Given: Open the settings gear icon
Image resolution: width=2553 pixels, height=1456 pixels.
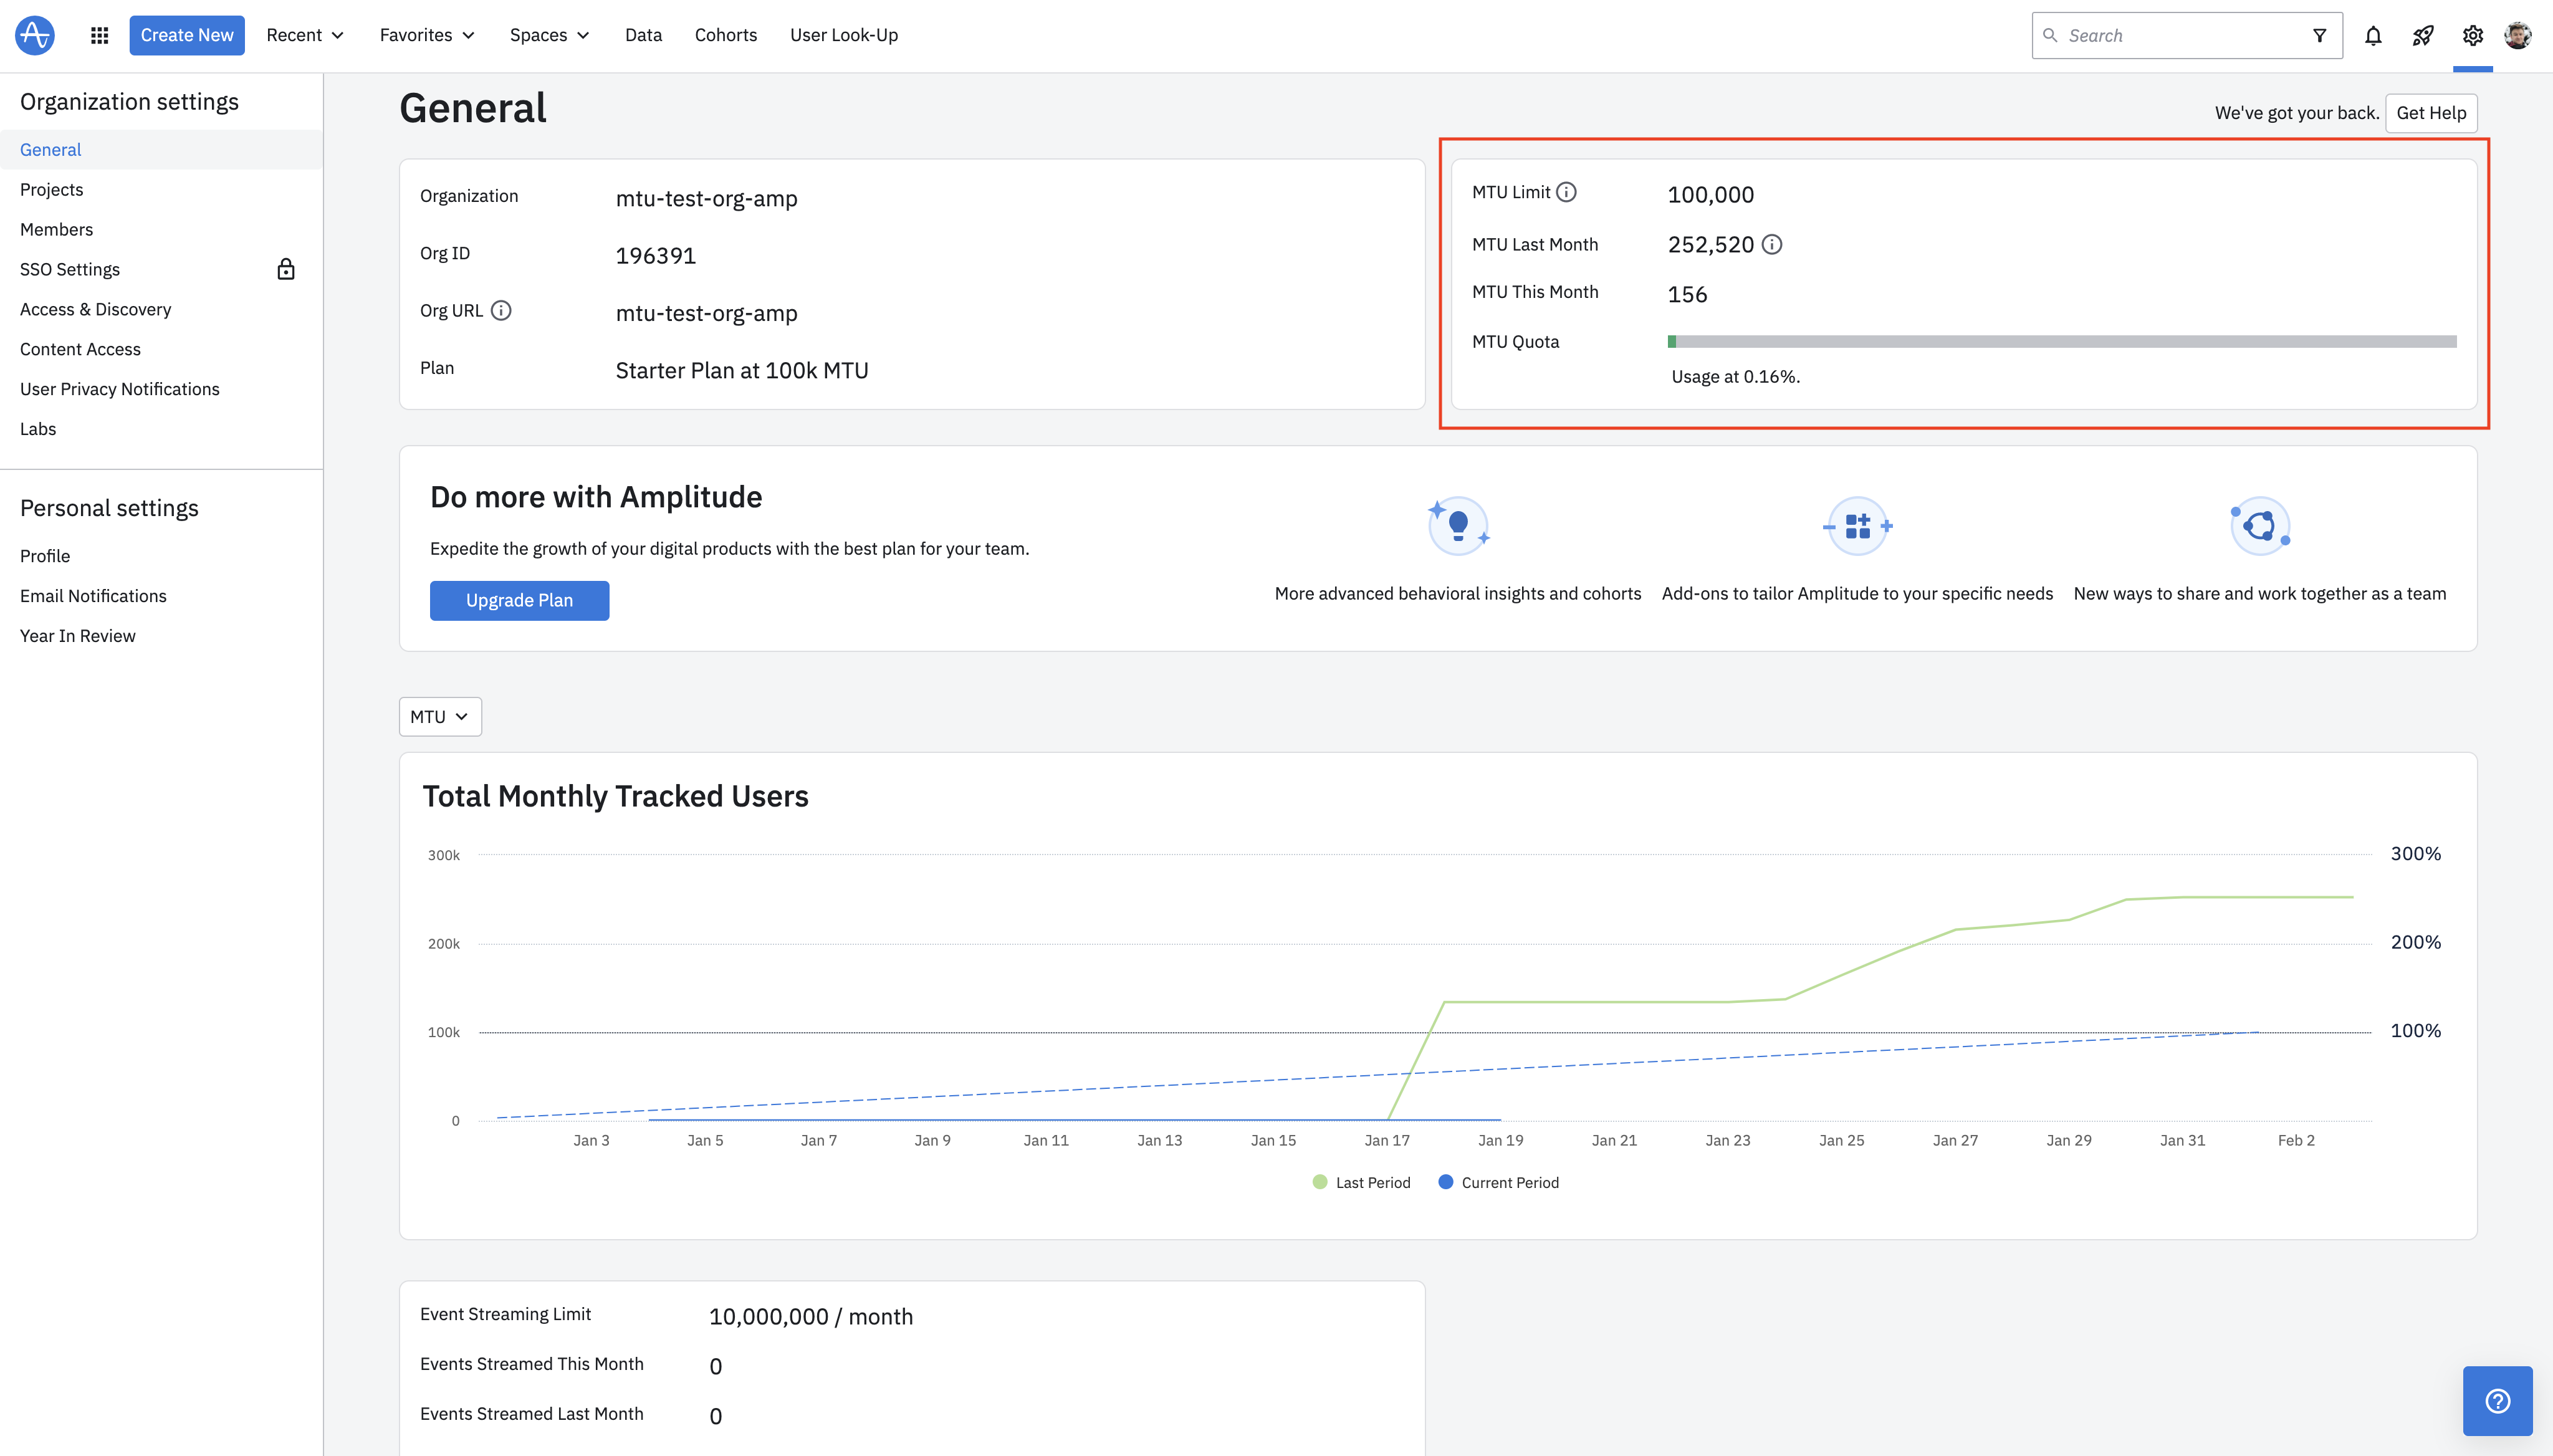Looking at the screenshot, I should 2472,36.
